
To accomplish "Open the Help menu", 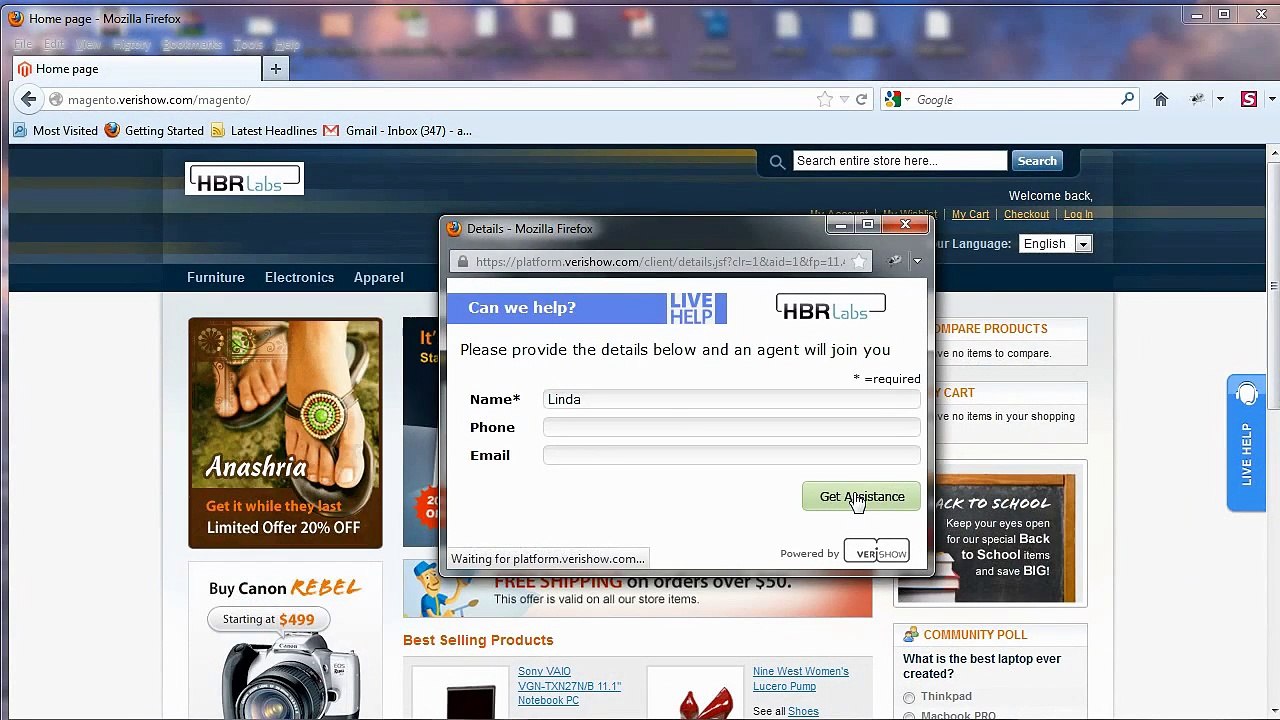I will [287, 44].
